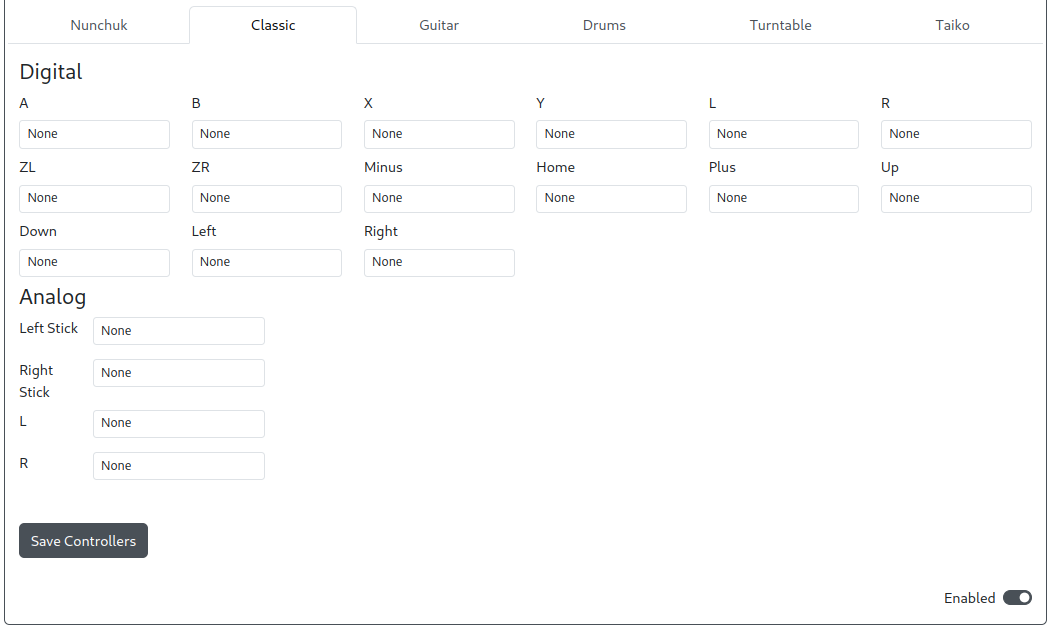Click the Up mapping field
Image resolution: width=1052 pixels, height=629 pixels.
[956, 198]
